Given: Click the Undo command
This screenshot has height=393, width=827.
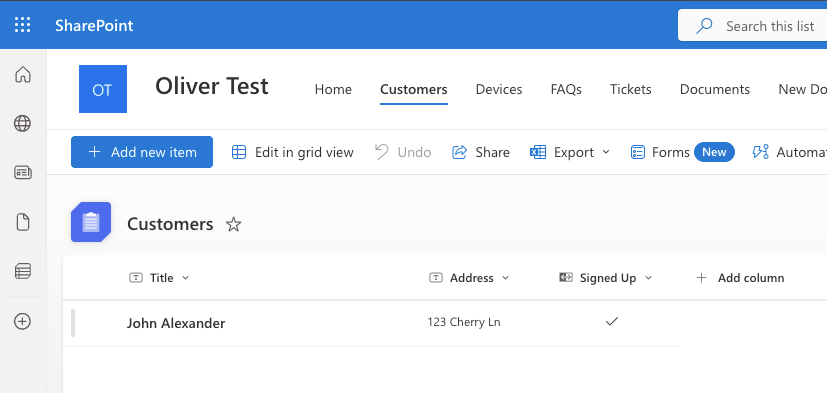Looking at the screenshot, I should point(403,152).
